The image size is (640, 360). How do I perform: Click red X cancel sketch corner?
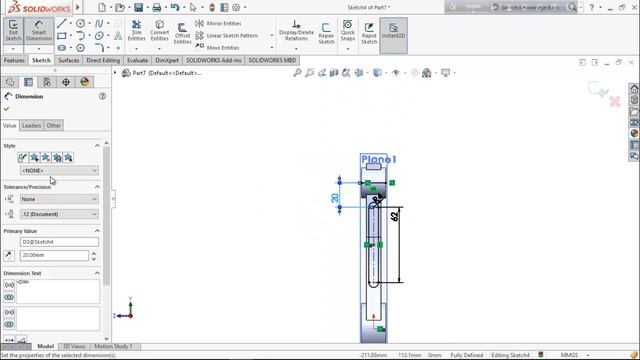(615, 101)
